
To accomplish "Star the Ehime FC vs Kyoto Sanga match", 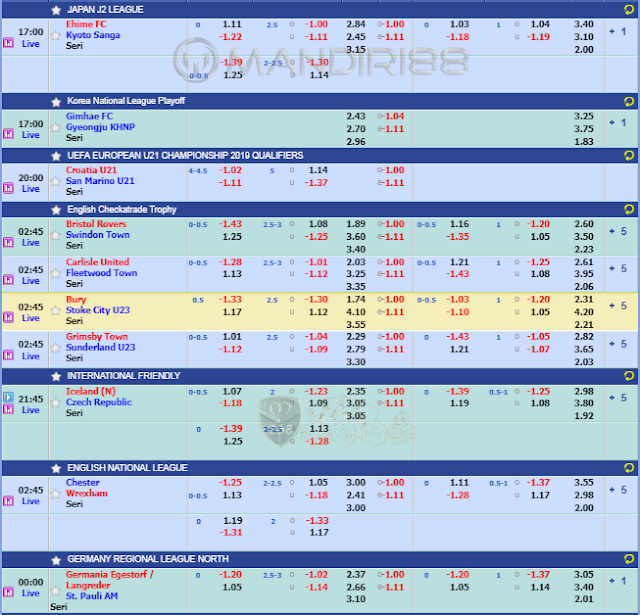I will 56,36.
